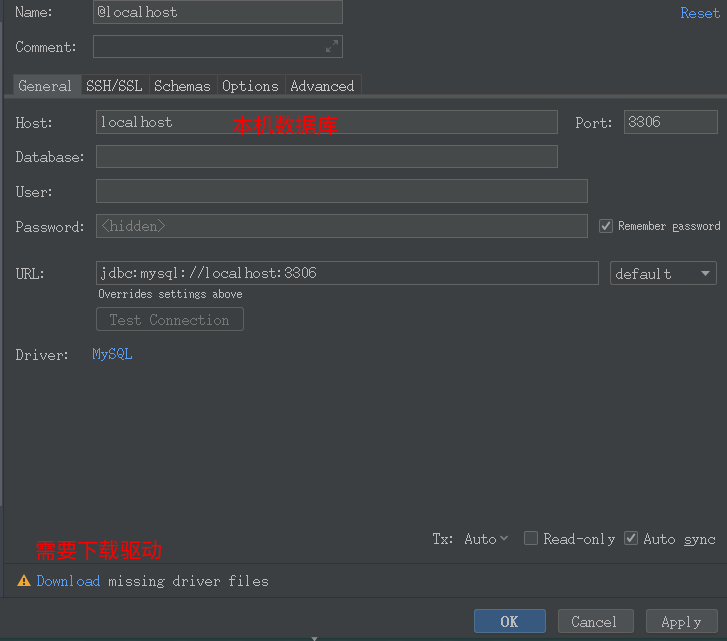This screenshot has height=641, width=727.
Task: Click the Apply button
Action: 682,621
